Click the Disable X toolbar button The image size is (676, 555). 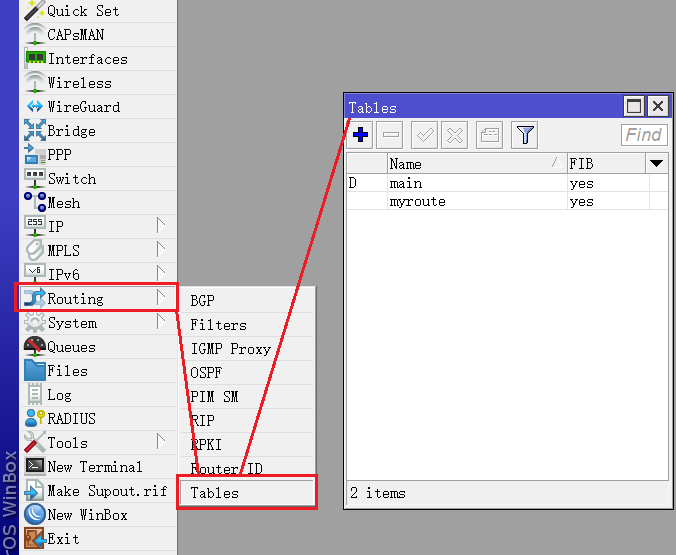coord(454,135)
